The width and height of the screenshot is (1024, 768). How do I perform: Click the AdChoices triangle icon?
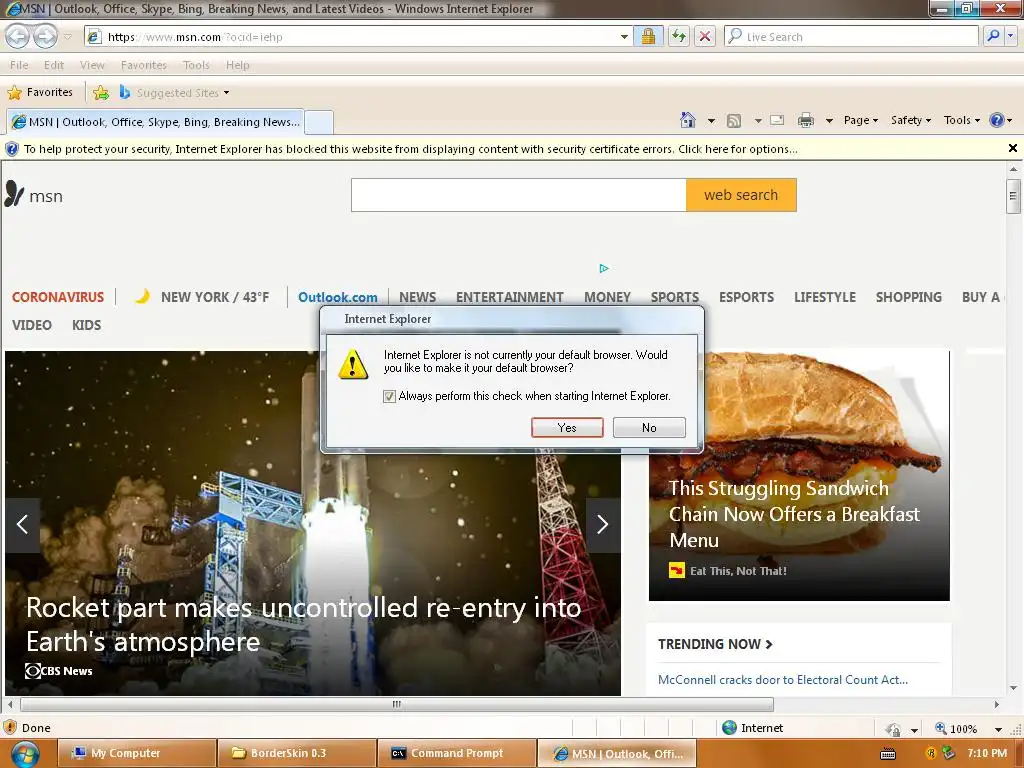tap(604, 268)
